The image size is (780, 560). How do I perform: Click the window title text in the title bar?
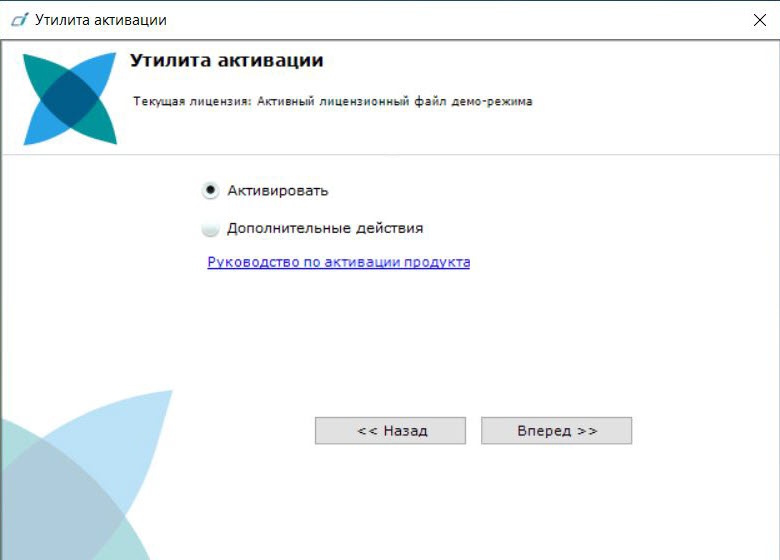pos(100,20)
